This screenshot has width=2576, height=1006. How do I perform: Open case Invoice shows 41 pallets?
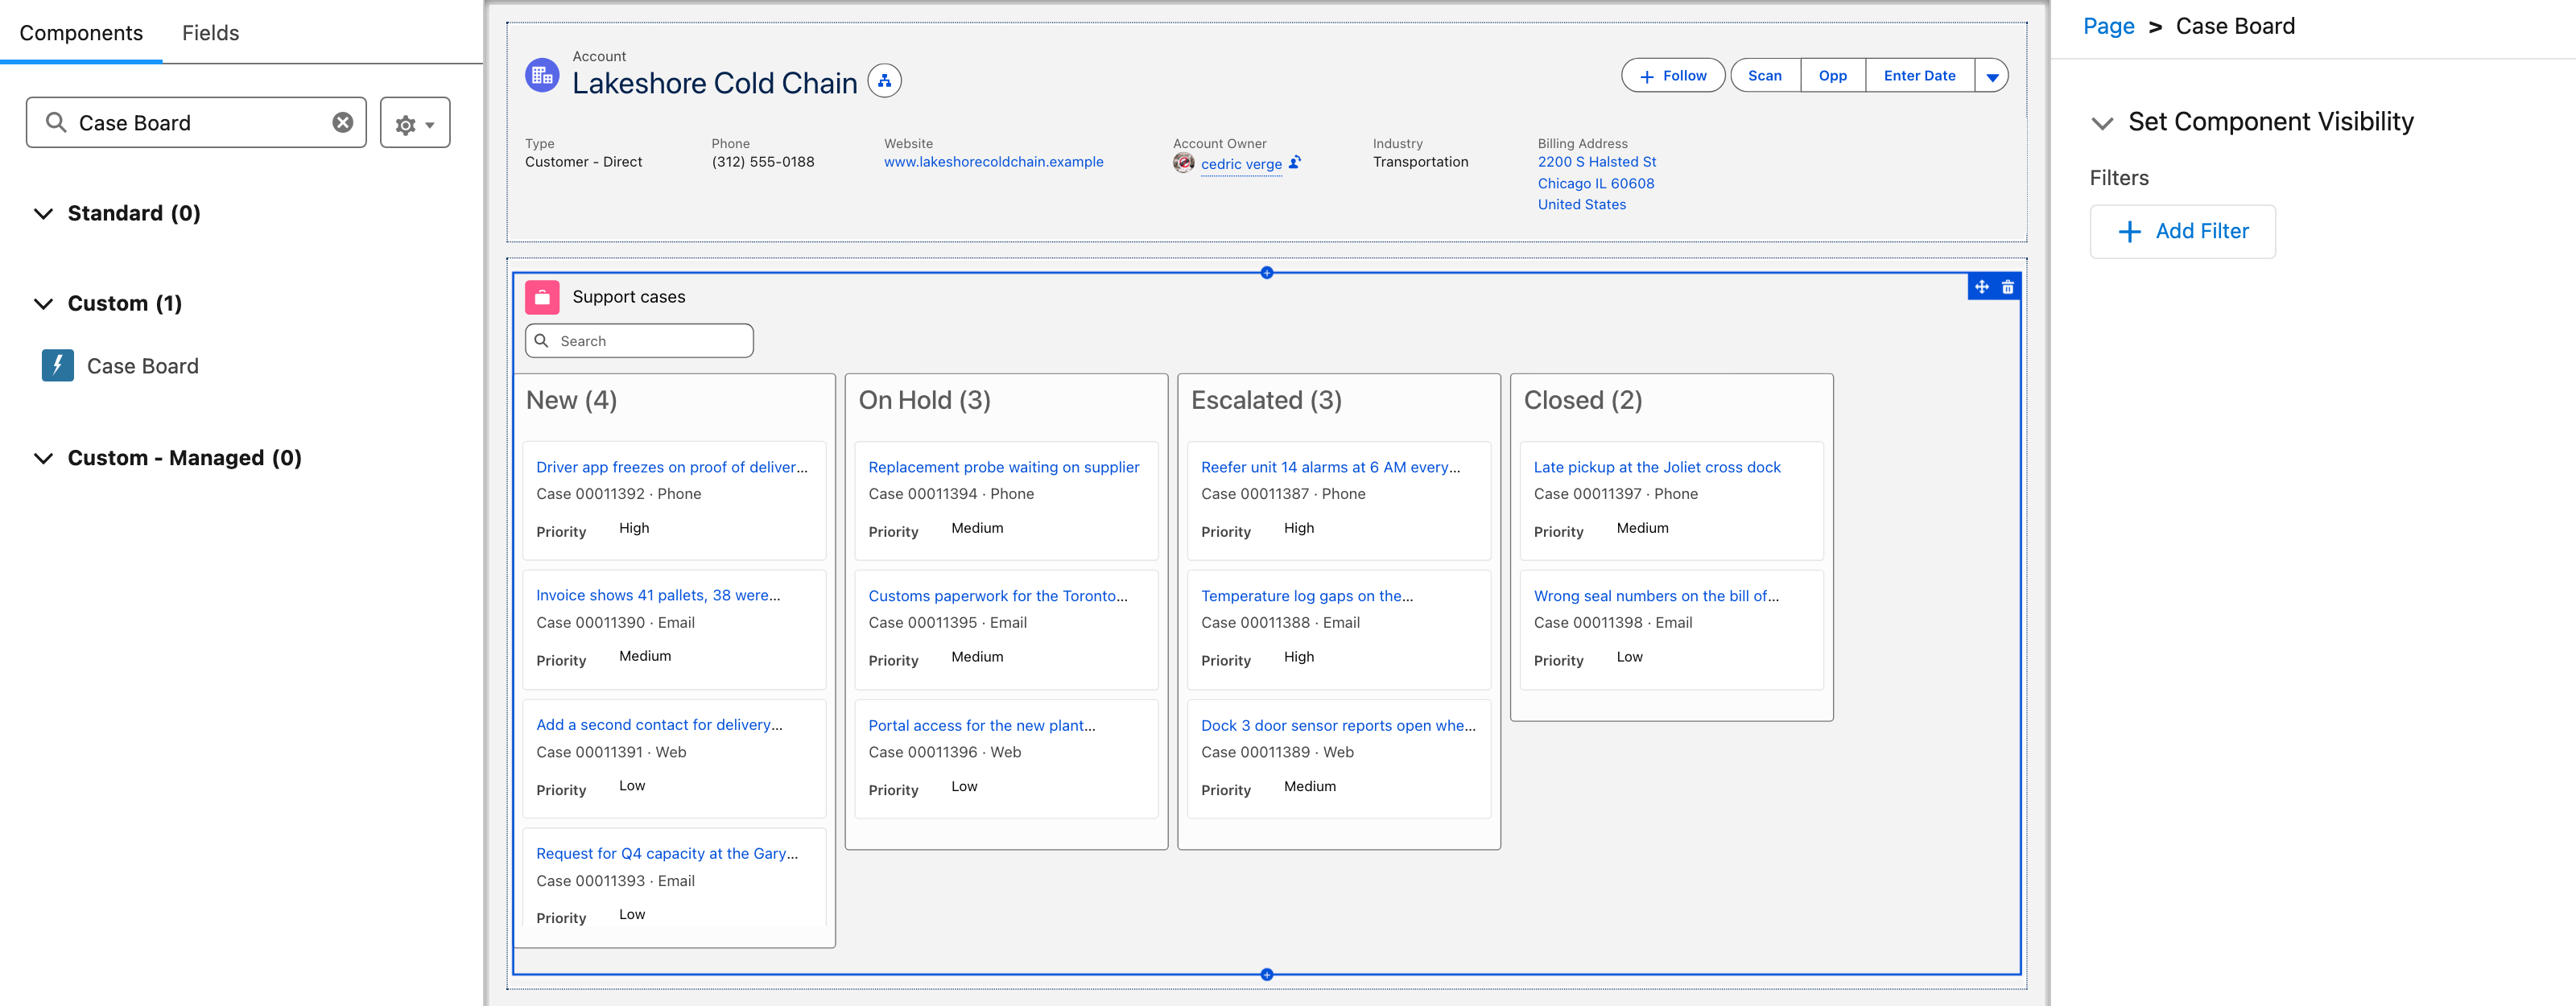pyautogui.click(x=658, y=595)
